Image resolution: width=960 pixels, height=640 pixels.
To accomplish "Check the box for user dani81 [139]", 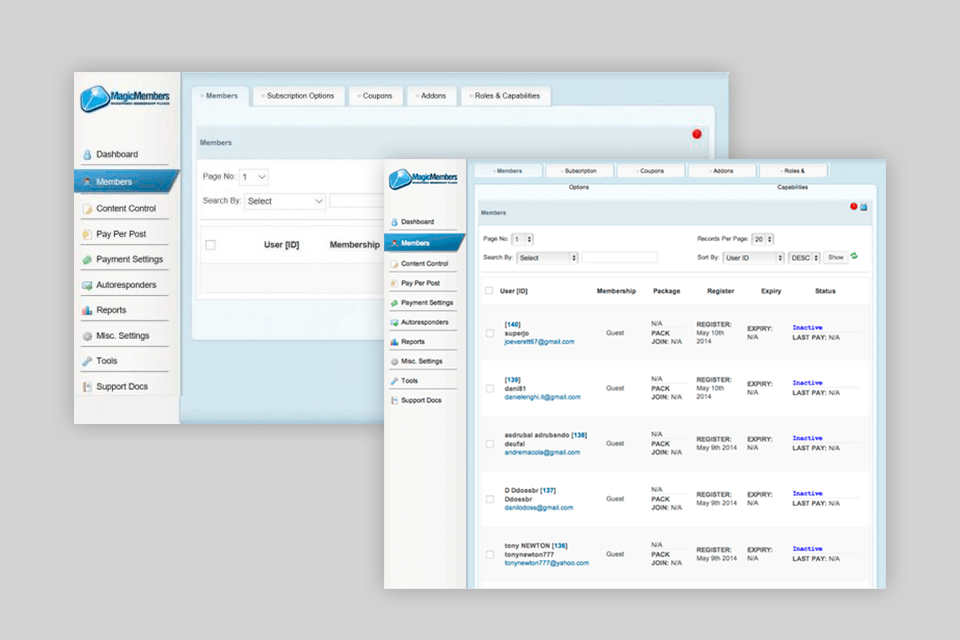I will point(490,388).
